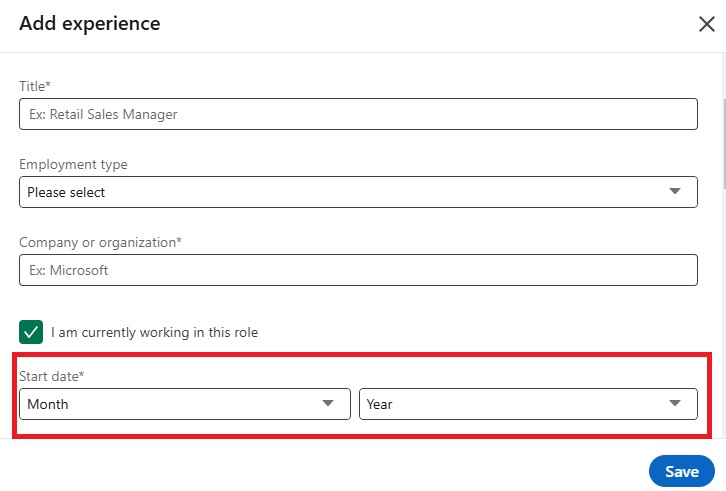Click the 'Employment type' label

(73, 164)
